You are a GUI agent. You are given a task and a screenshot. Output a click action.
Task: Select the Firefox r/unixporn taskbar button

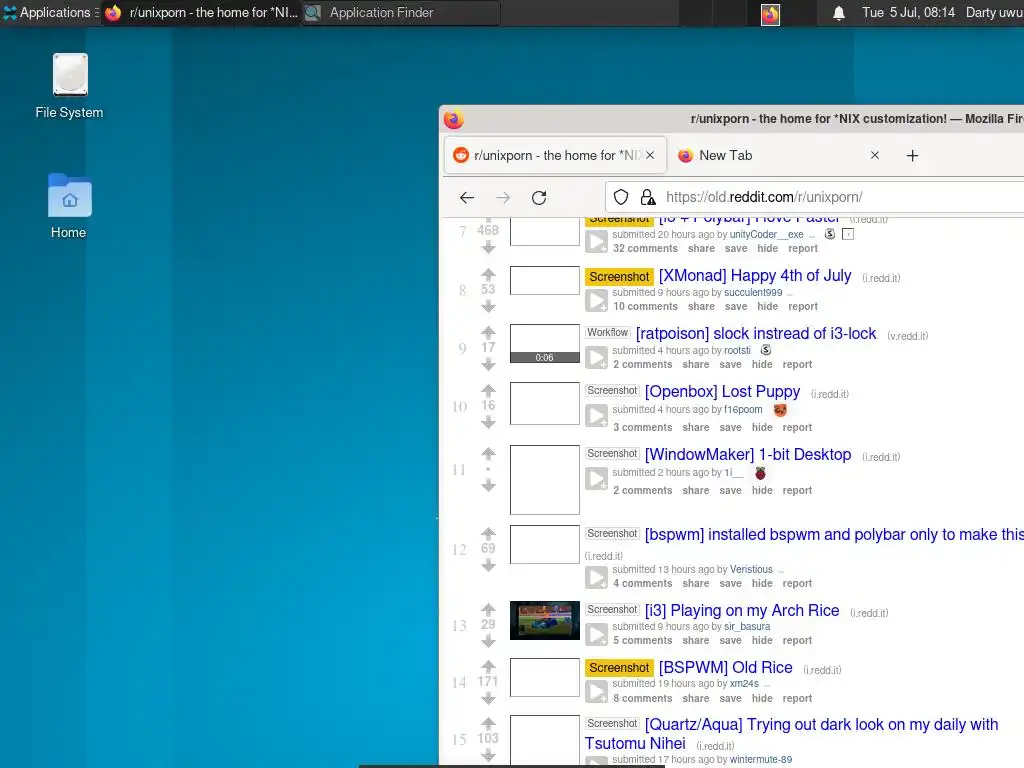coord(201,12)
